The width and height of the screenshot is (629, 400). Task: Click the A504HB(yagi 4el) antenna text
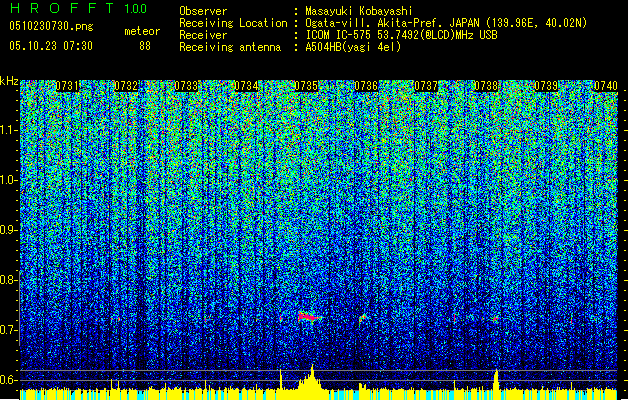(x=353, y=47)
